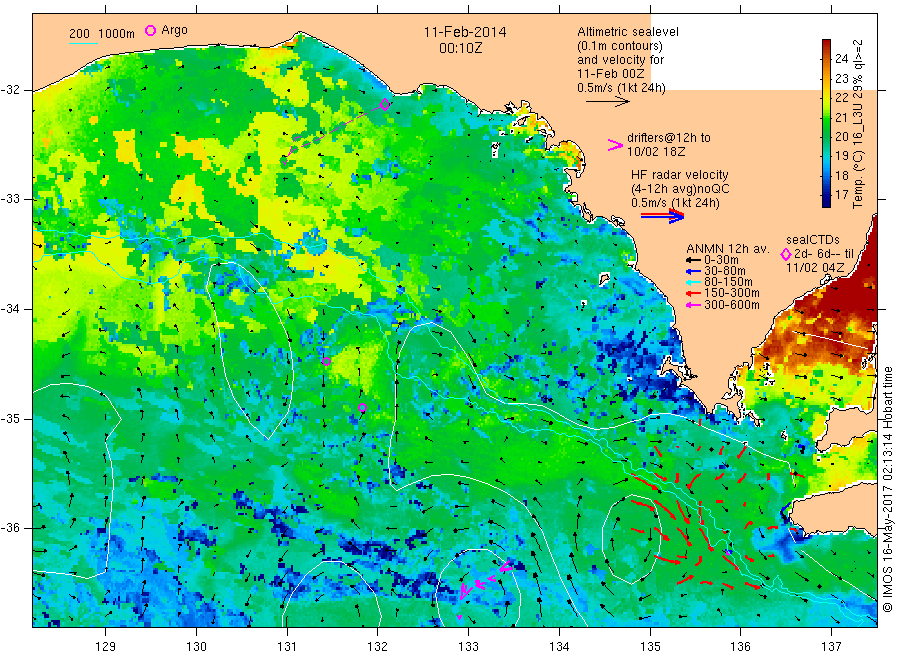Click the '11/02 04Z' sealCTD time text
The width and height of the screenshot is (900, 660).
tap(815, 268)
